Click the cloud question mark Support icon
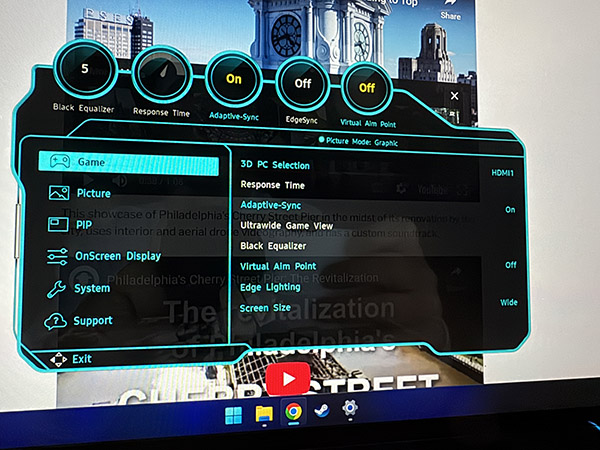Image resolution: width=600 pixels, height=450 pixels. point(55,321)
